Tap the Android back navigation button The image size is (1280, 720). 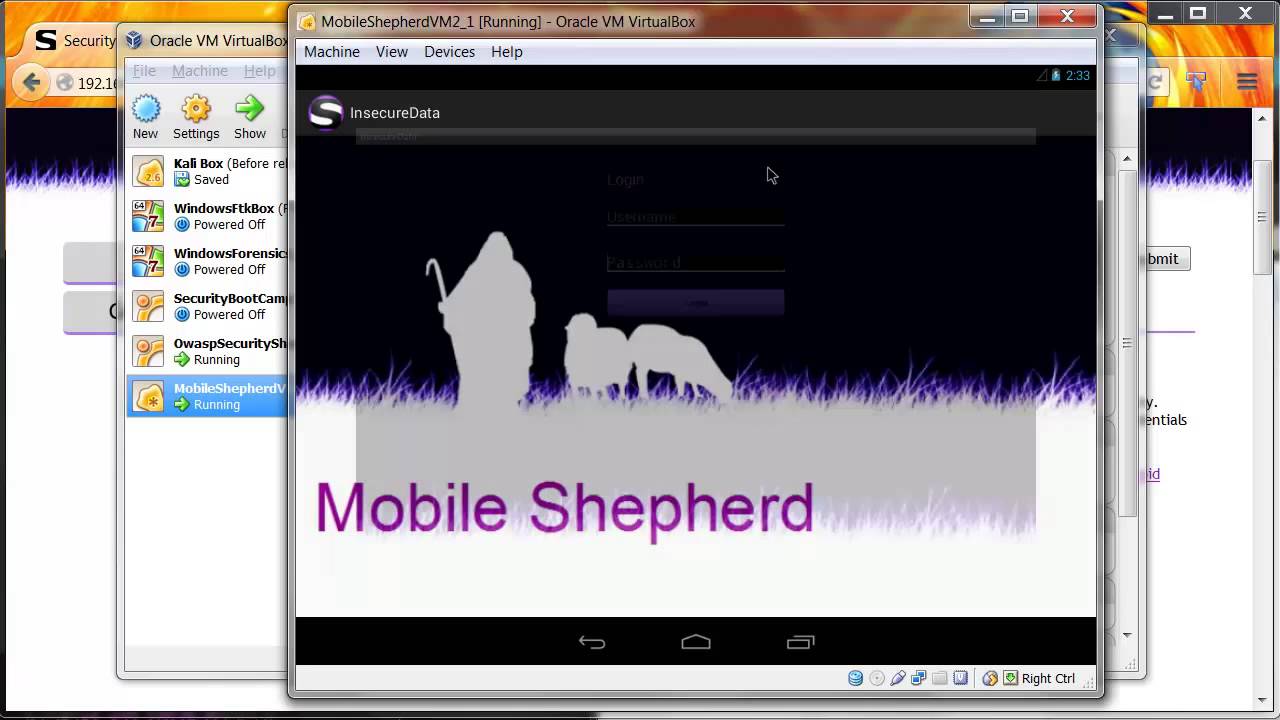(592, 642)
